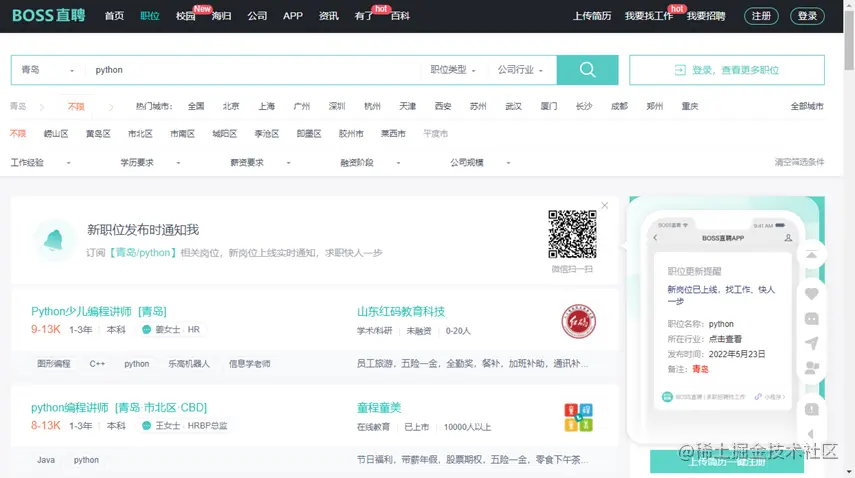Select hot city 深圳
The width and height of the screenshot is (855, 478).
(337, 106)
